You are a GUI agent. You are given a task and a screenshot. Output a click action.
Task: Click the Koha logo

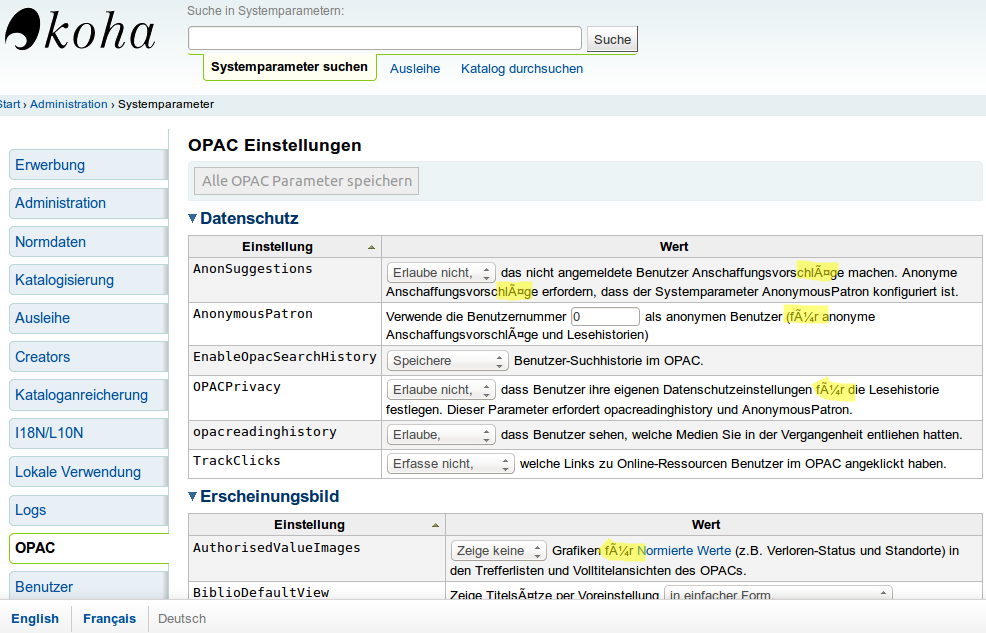pyautogui.click(x=80, y=30)
